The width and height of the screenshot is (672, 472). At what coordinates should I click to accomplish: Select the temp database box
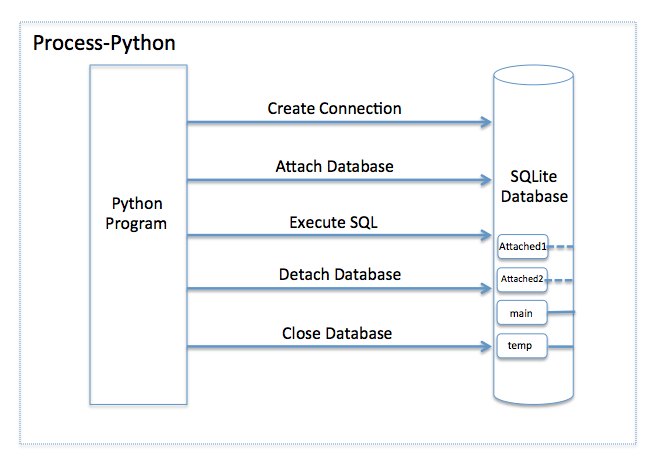522,346
